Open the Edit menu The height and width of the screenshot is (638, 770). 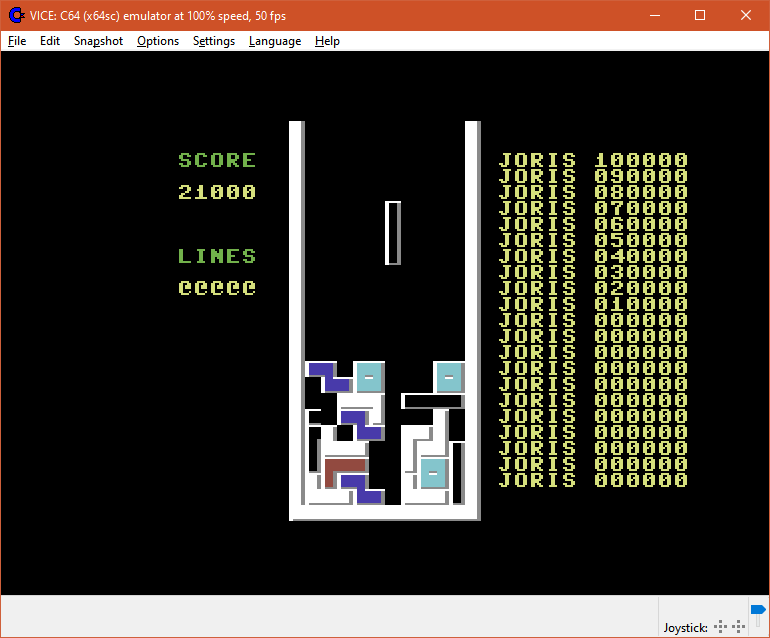point(50,41)
